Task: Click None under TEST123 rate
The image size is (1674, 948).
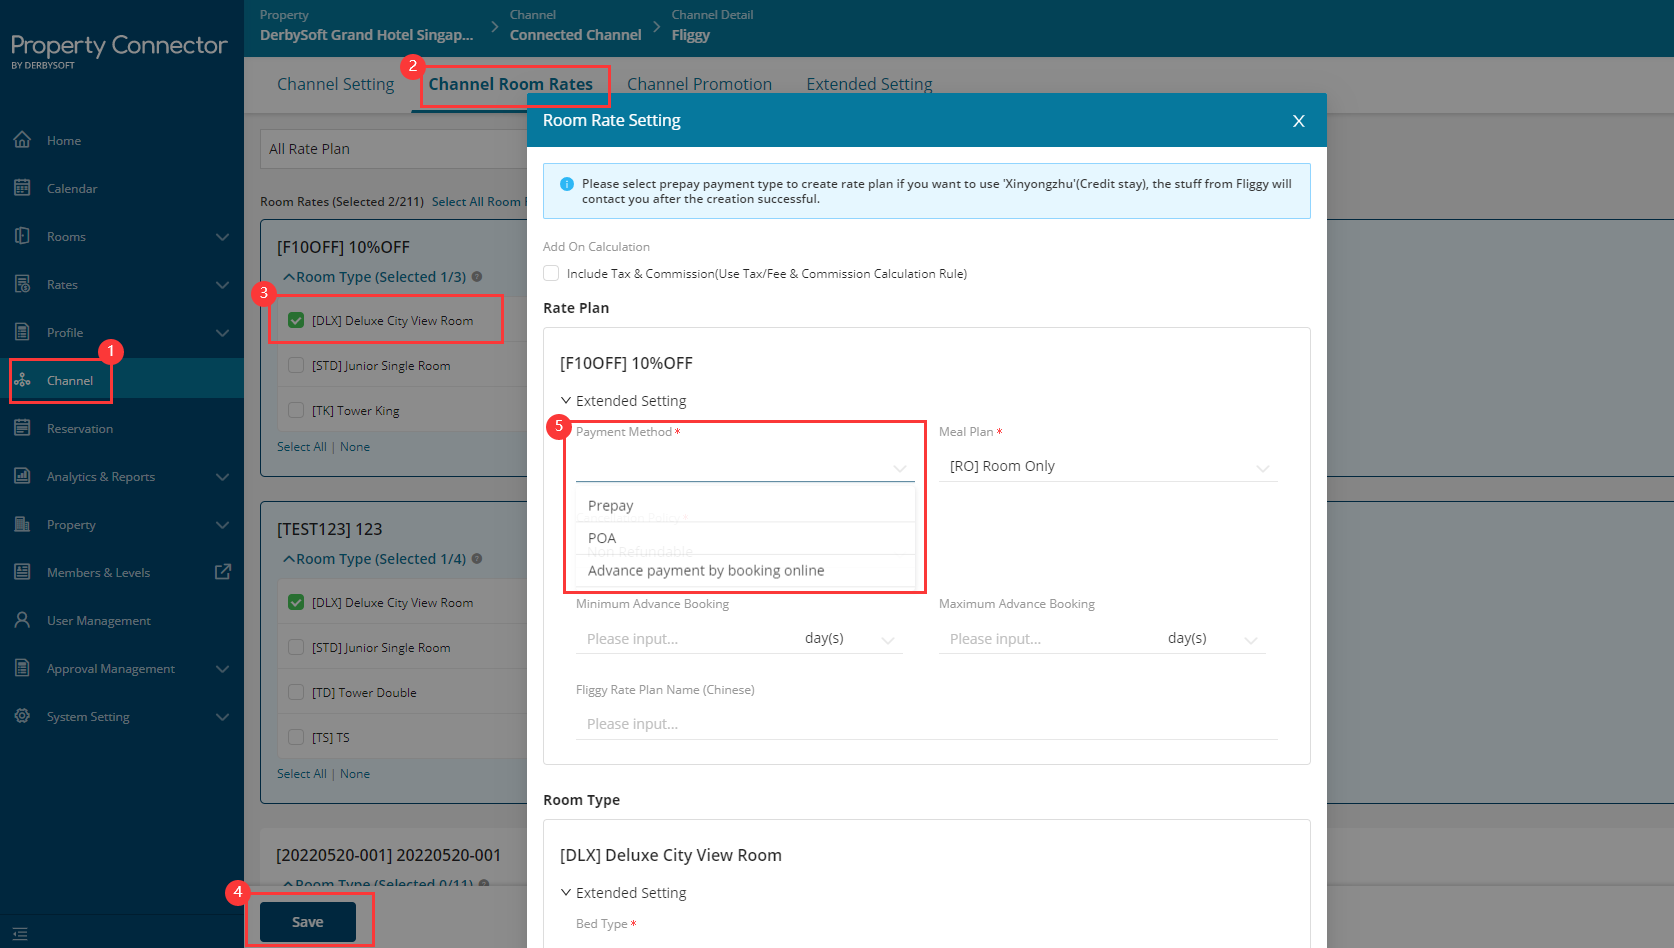Action: pyautogui.click(x=355, y=774)
